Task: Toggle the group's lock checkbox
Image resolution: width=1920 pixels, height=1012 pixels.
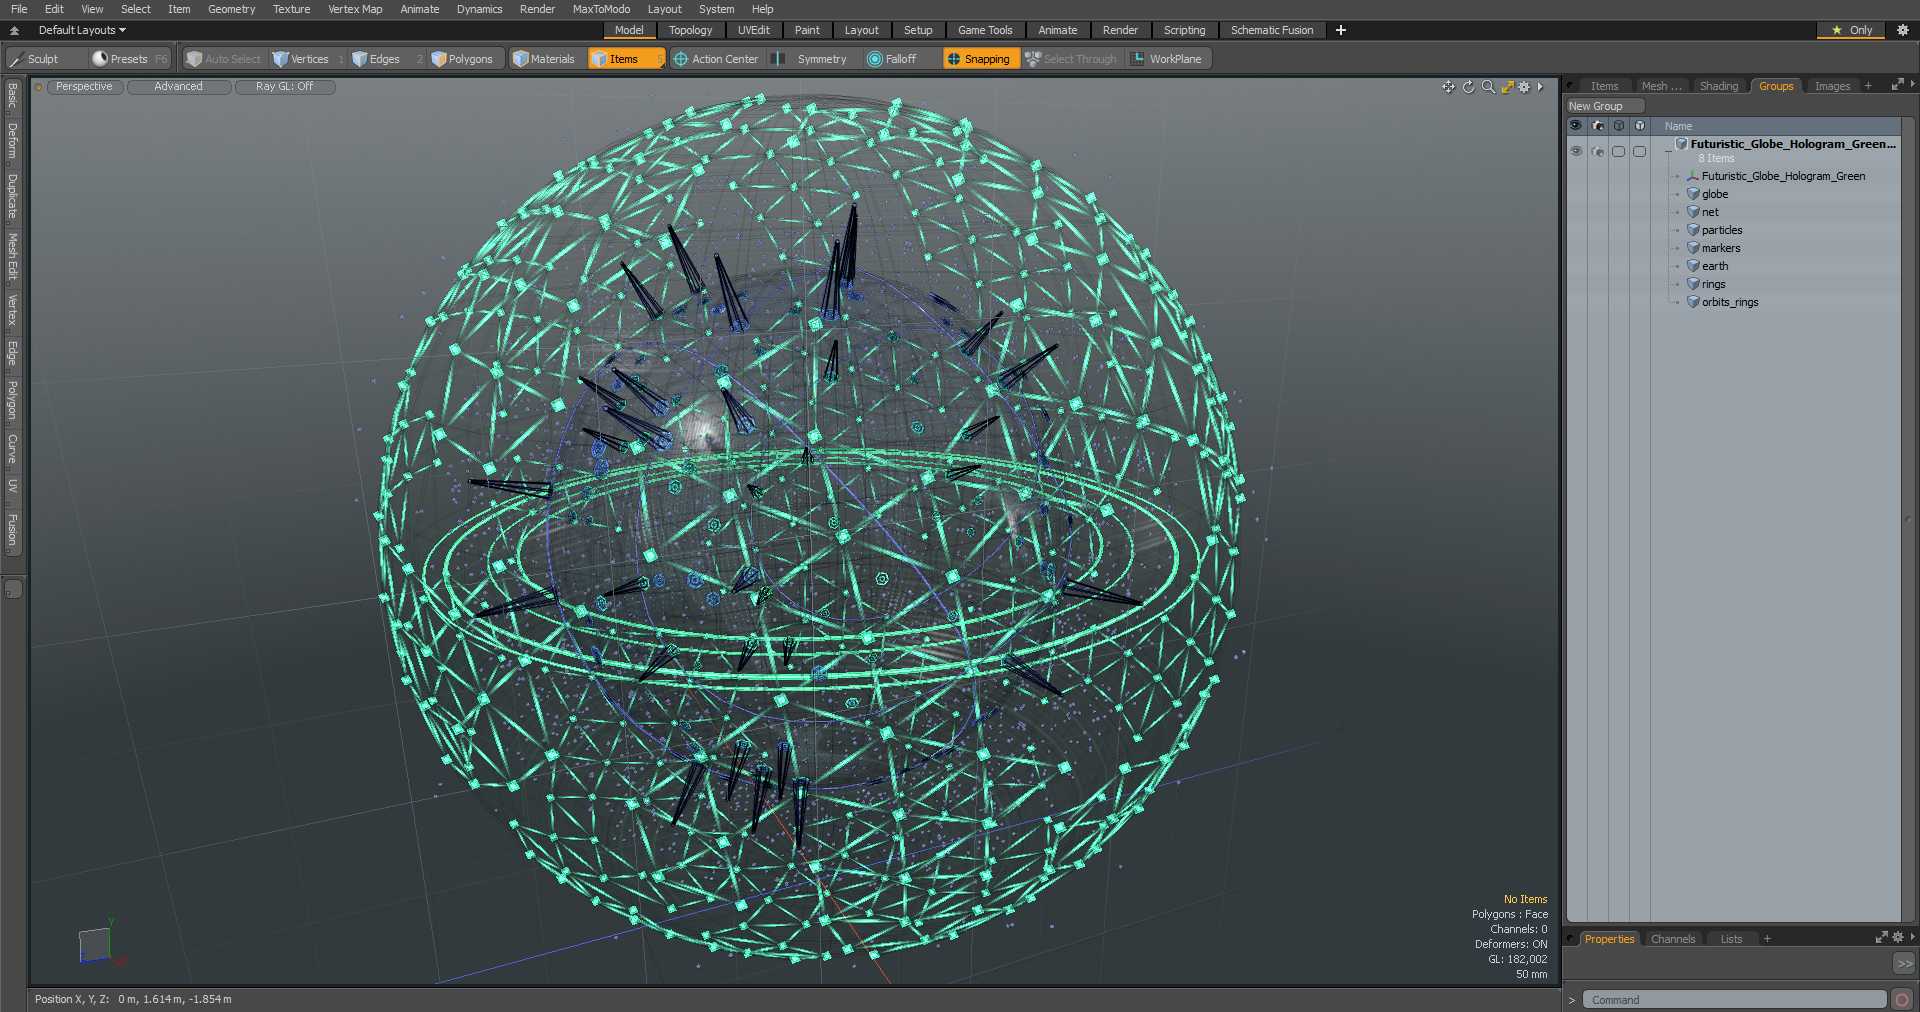Action: 1639,151
